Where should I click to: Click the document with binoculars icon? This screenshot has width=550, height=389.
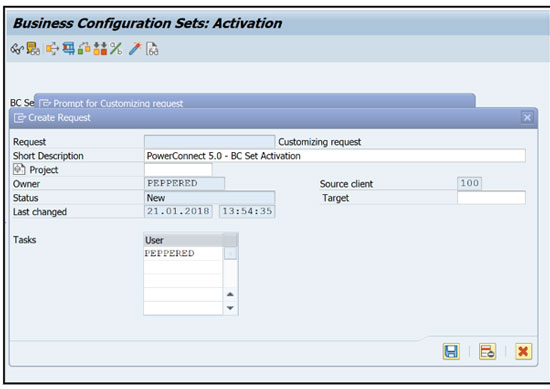(152, 49)
